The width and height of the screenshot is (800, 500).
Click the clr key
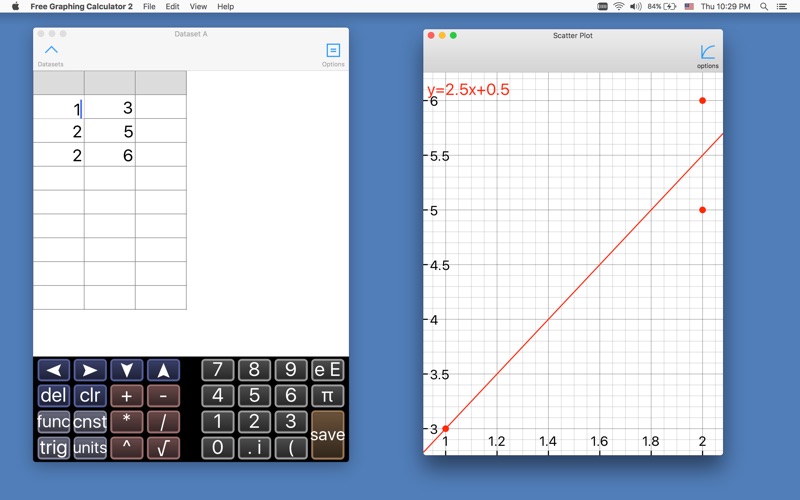(x=90, y=395)
